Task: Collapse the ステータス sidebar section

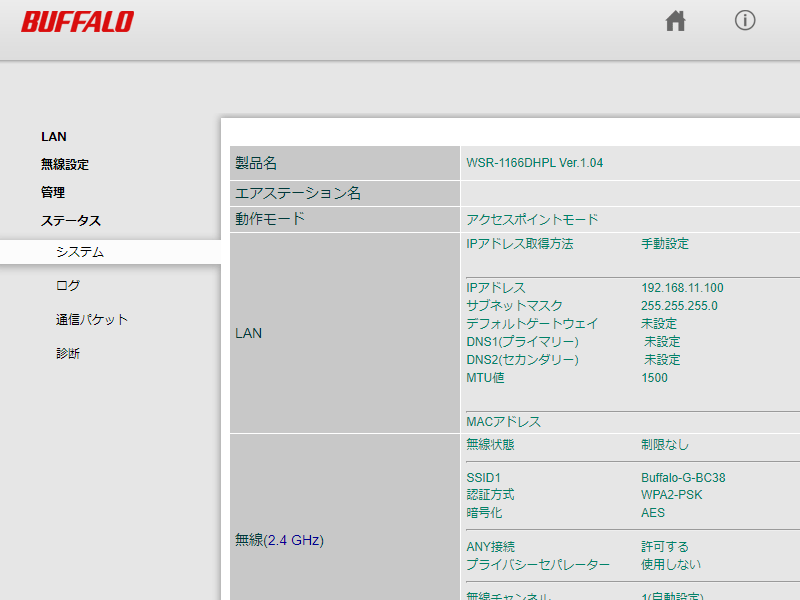Action: 70,221
